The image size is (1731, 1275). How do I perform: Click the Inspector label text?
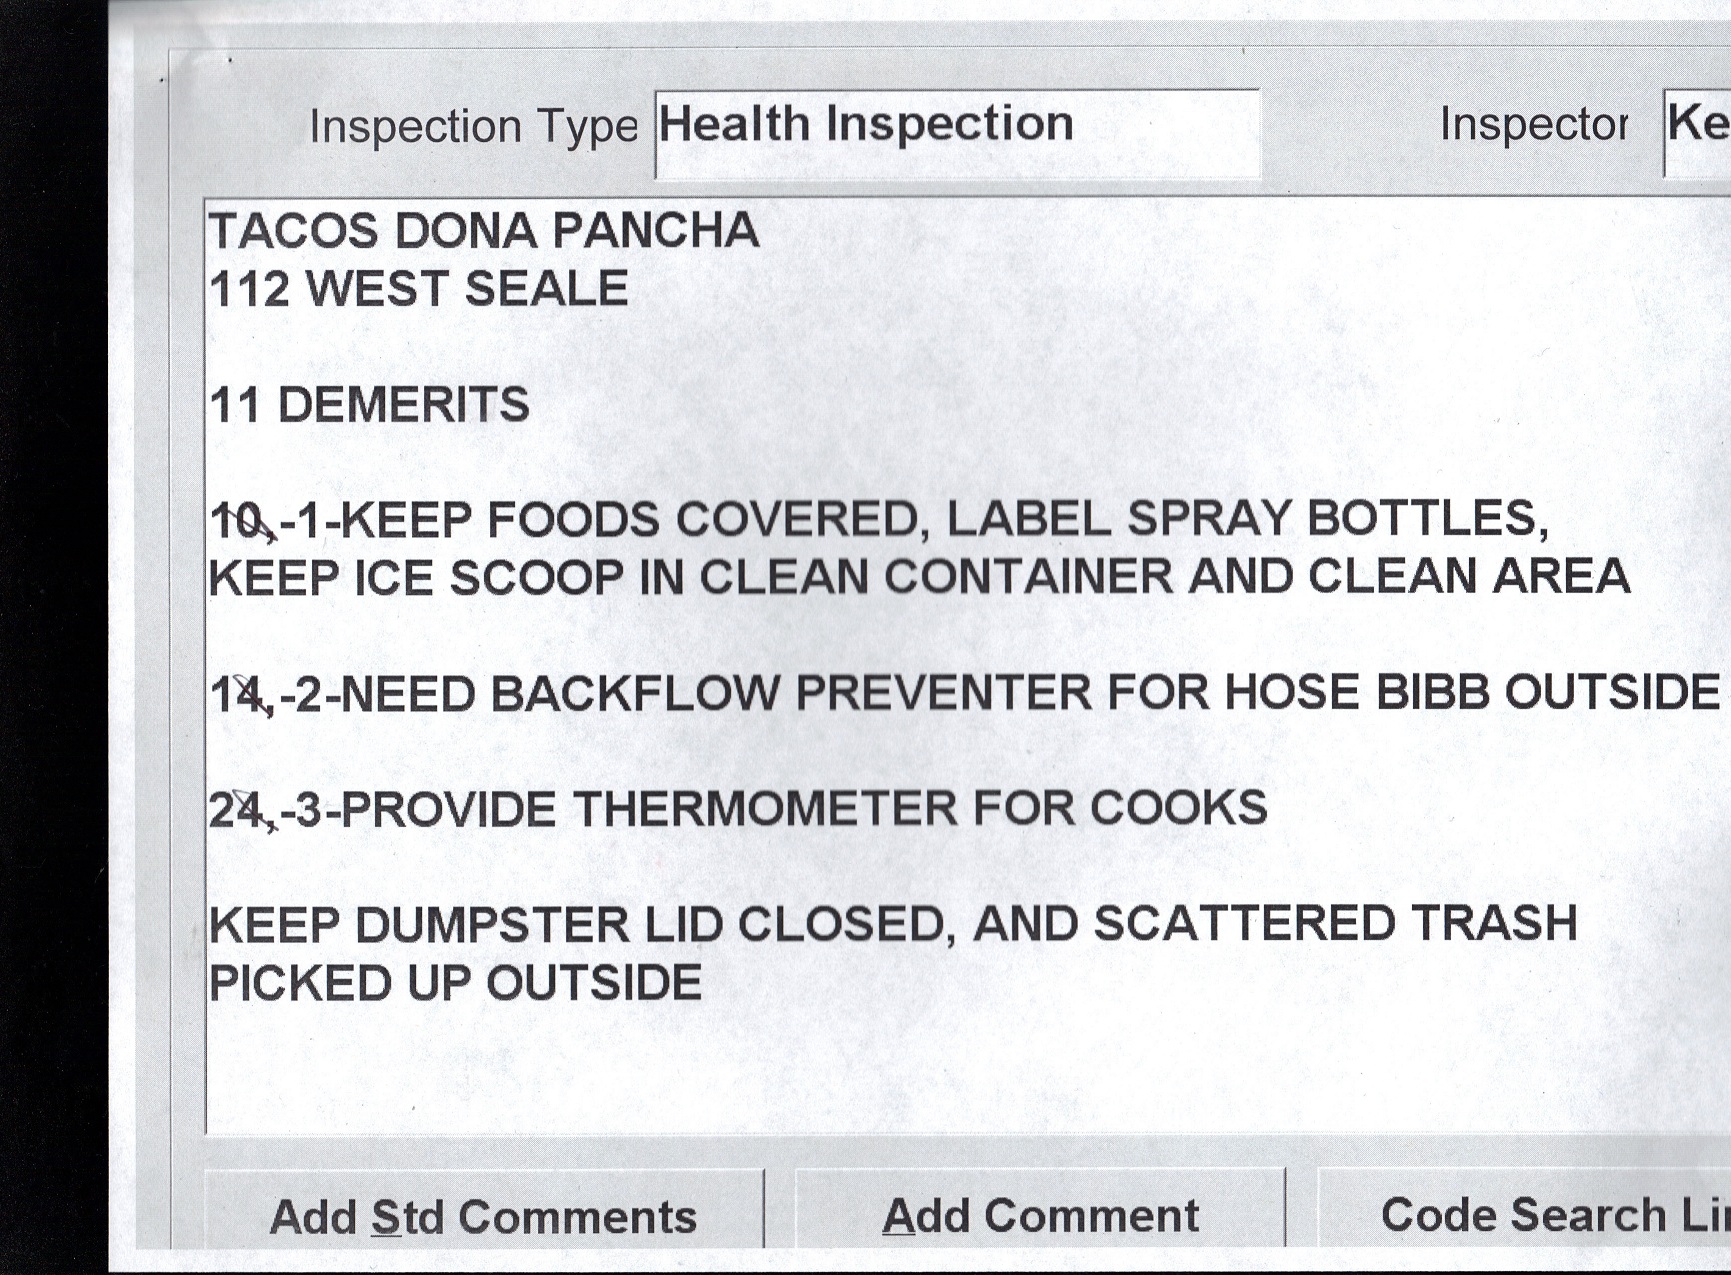tap(1533, 125)
